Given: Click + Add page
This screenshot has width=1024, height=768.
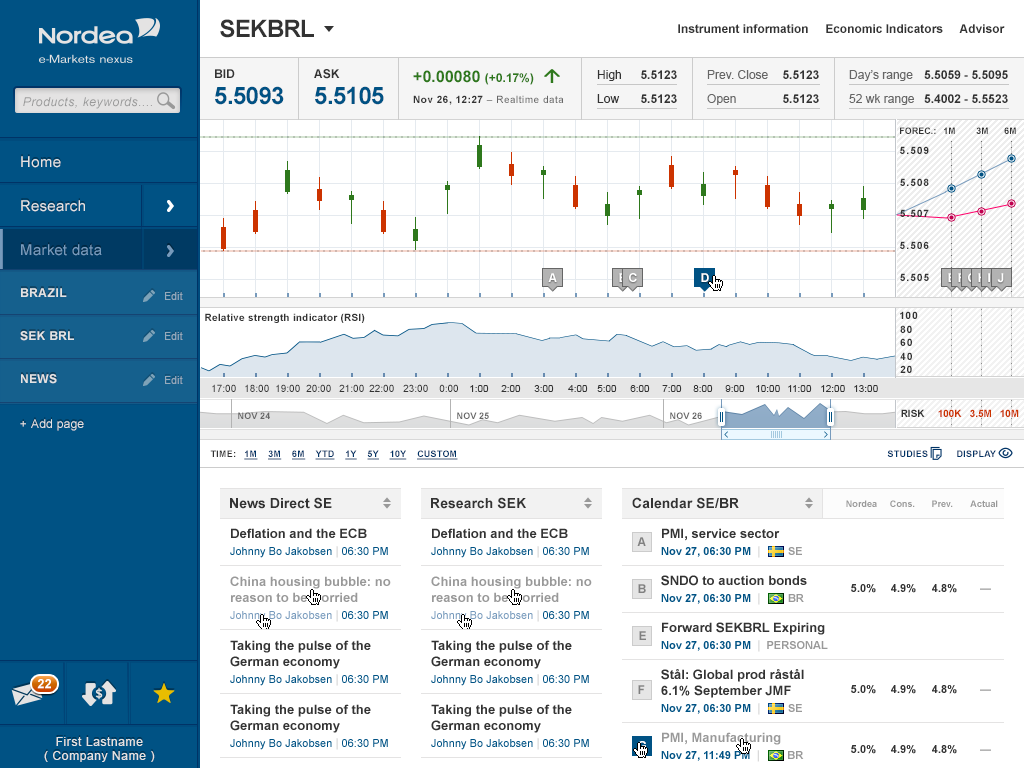Looking at the screenshot, I should 52,424.
